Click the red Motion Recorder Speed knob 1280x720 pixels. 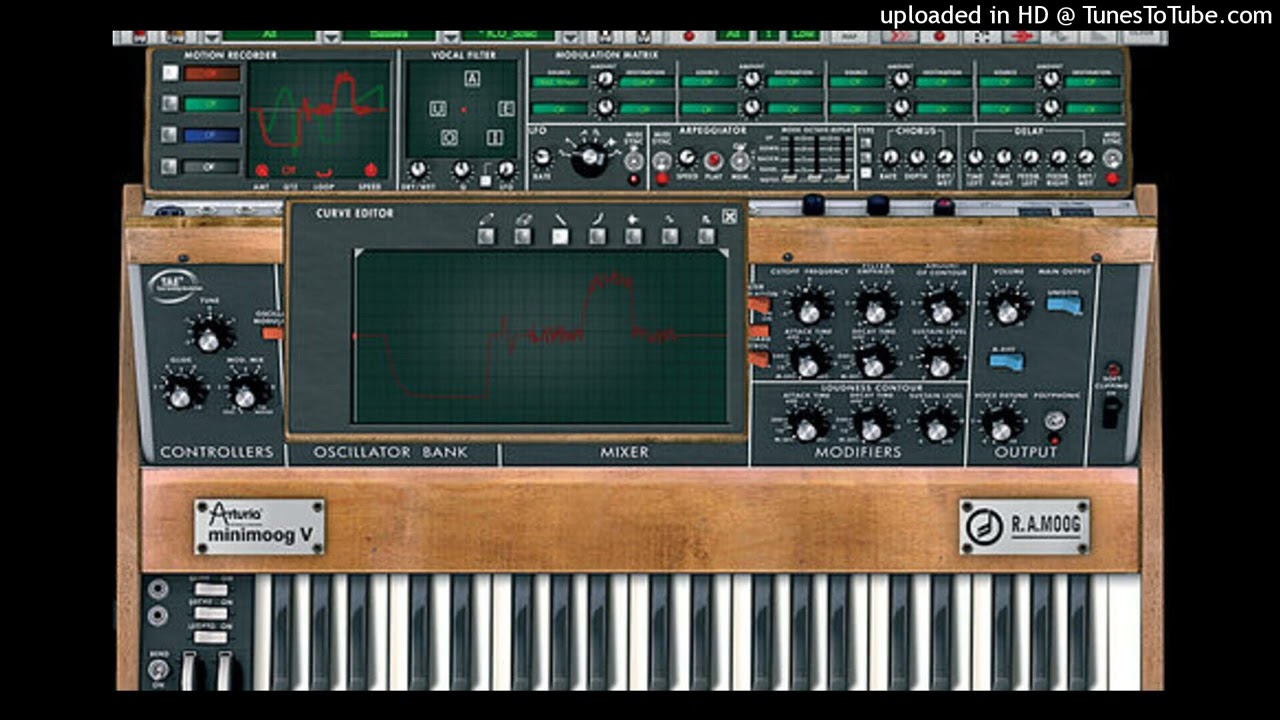point(370,170)
